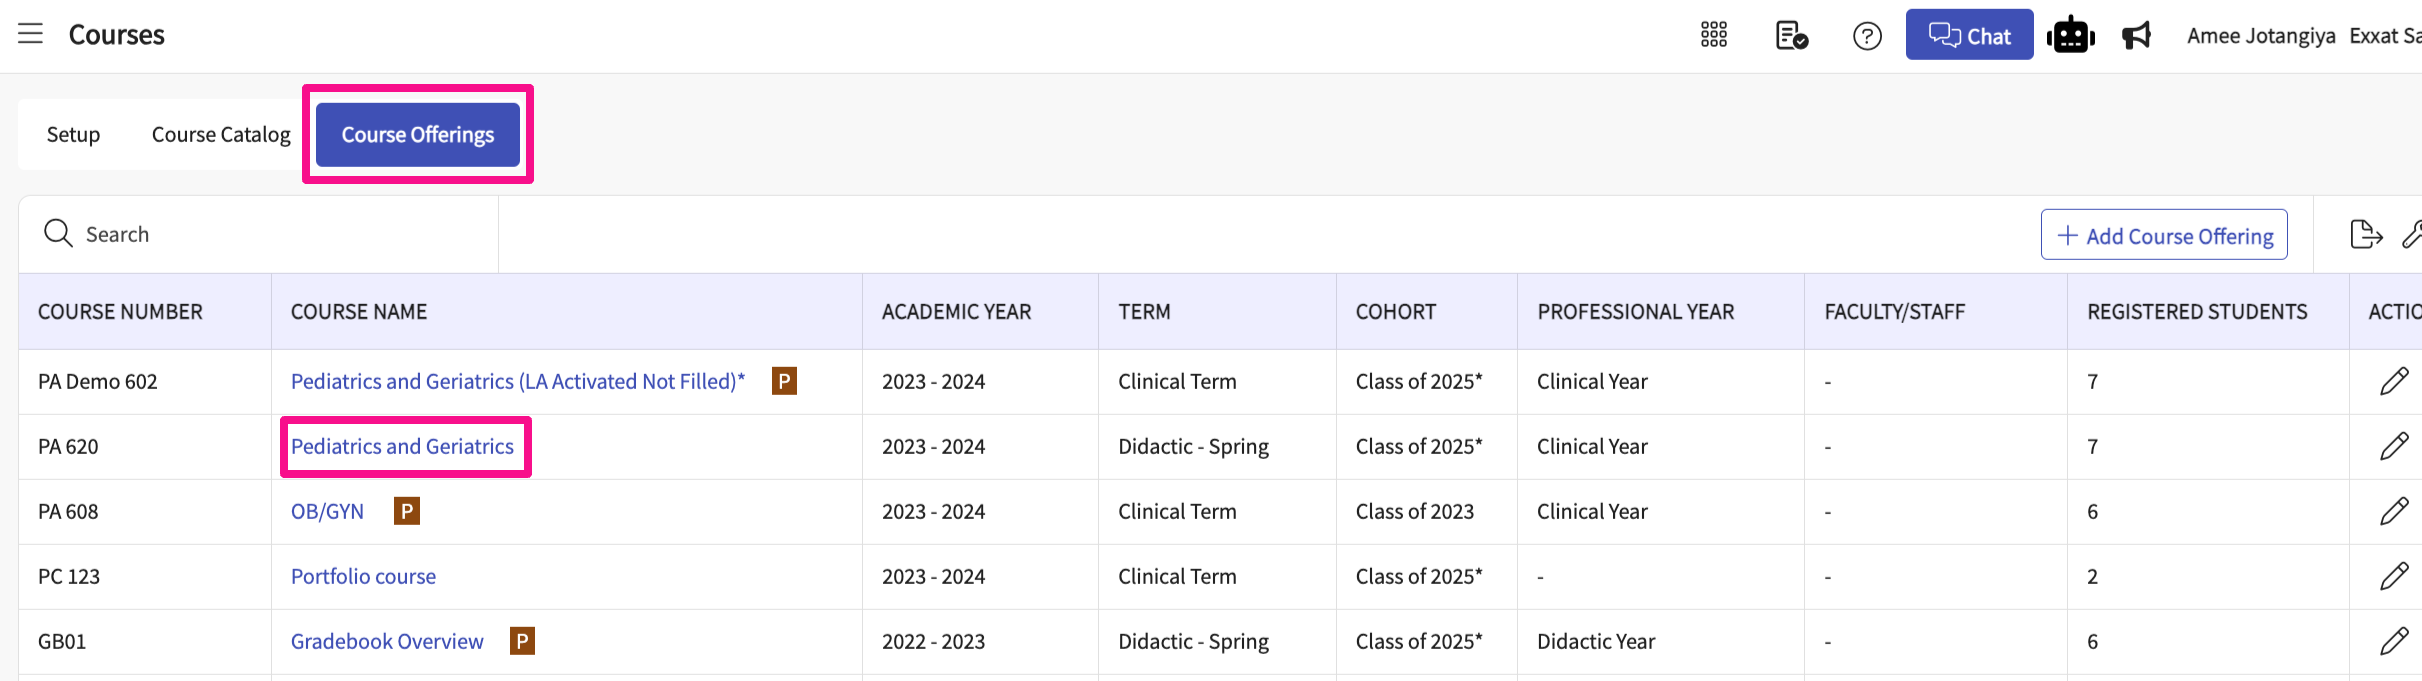This screenshot has width=2422, height=681.
Task: Edit the GB01 Gradebook Overview row
Action: pyautogui.click(x=2394, y=641)
